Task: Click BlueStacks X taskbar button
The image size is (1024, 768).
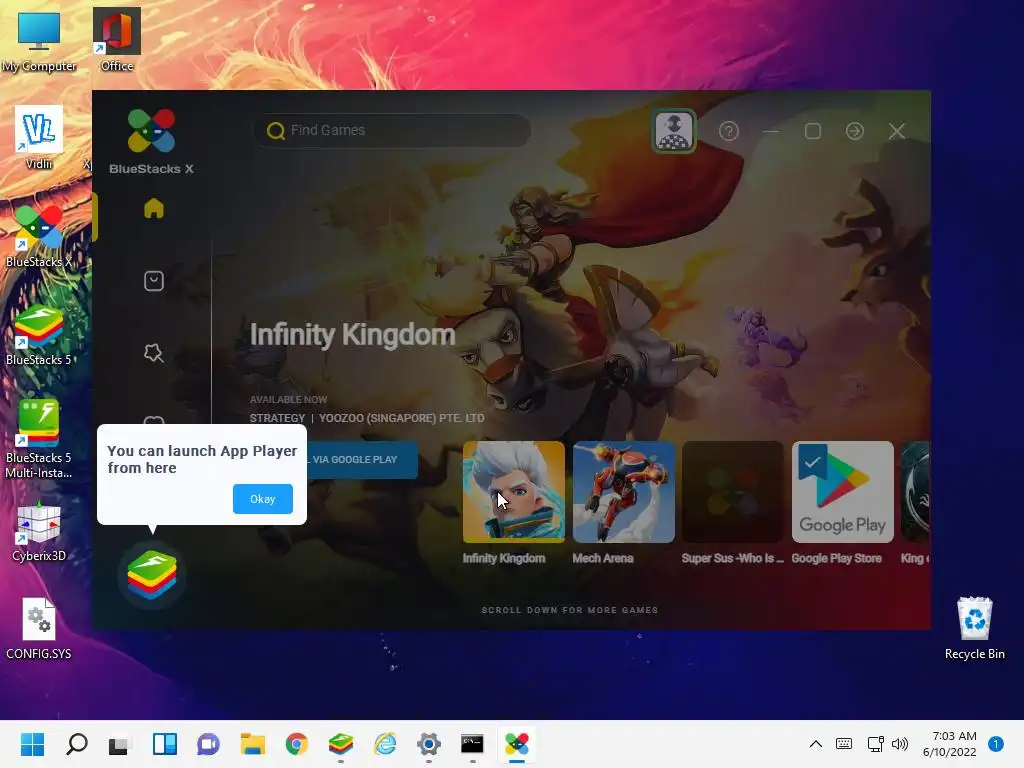Action: (x=517, y=744)
